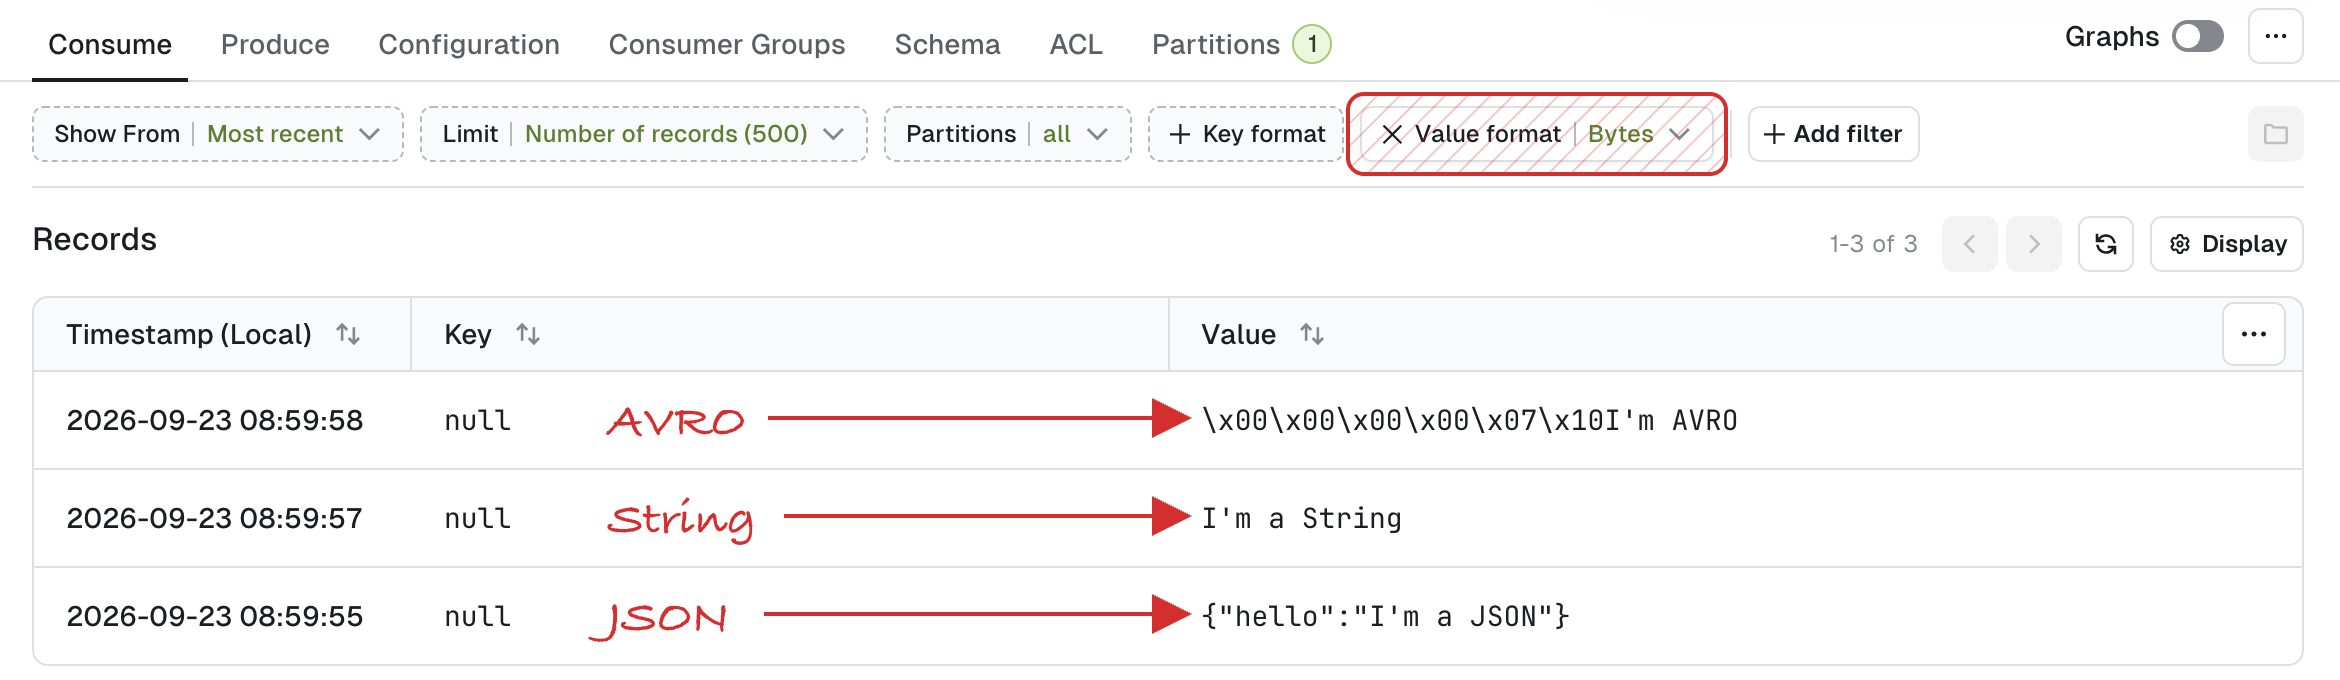Sort by Timestamp (Local) column
This screenshot has width=2340, height=680.
coord(348,334)
